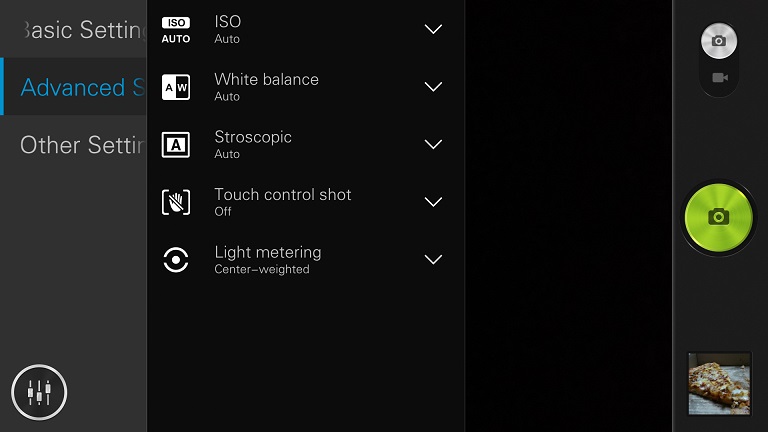Open the Other Settings tab
Screen dimensions: 768x432
point(73,144)
